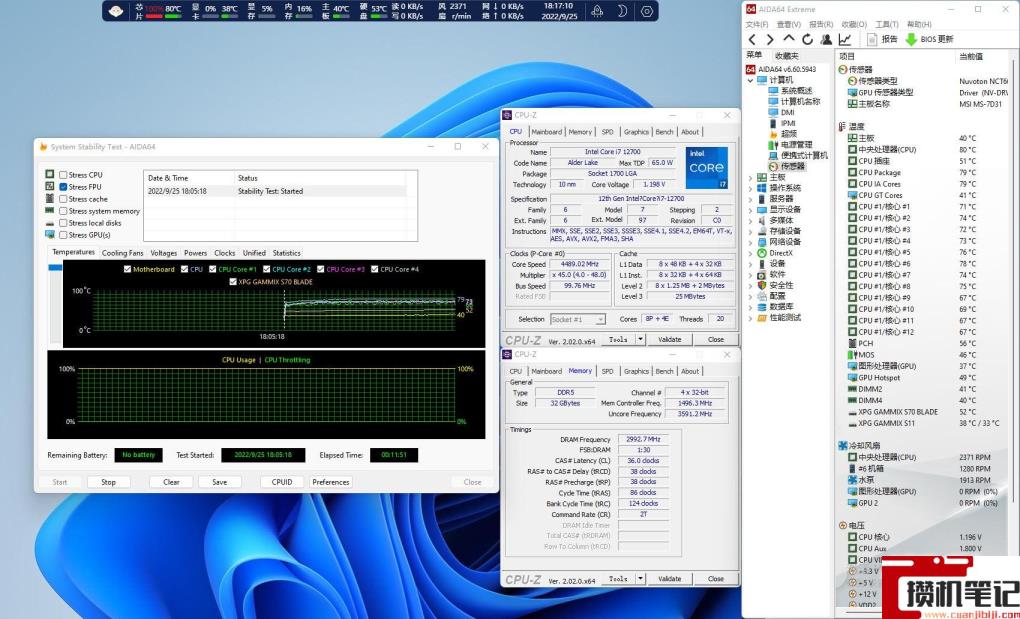The image size is (1020, 619).
Task: Switch to Mainboard tab in upper CPU-Z window
Action: click(546, 131)
